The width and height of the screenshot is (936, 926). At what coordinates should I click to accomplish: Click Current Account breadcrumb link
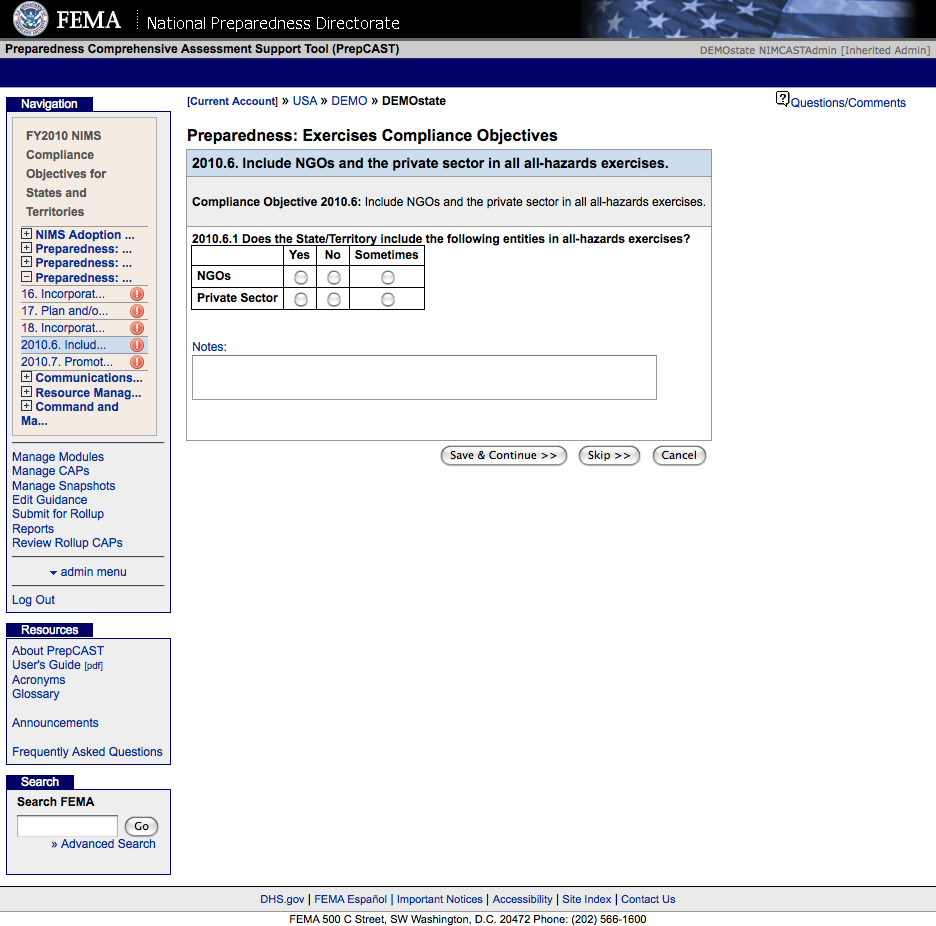[232, 101]
